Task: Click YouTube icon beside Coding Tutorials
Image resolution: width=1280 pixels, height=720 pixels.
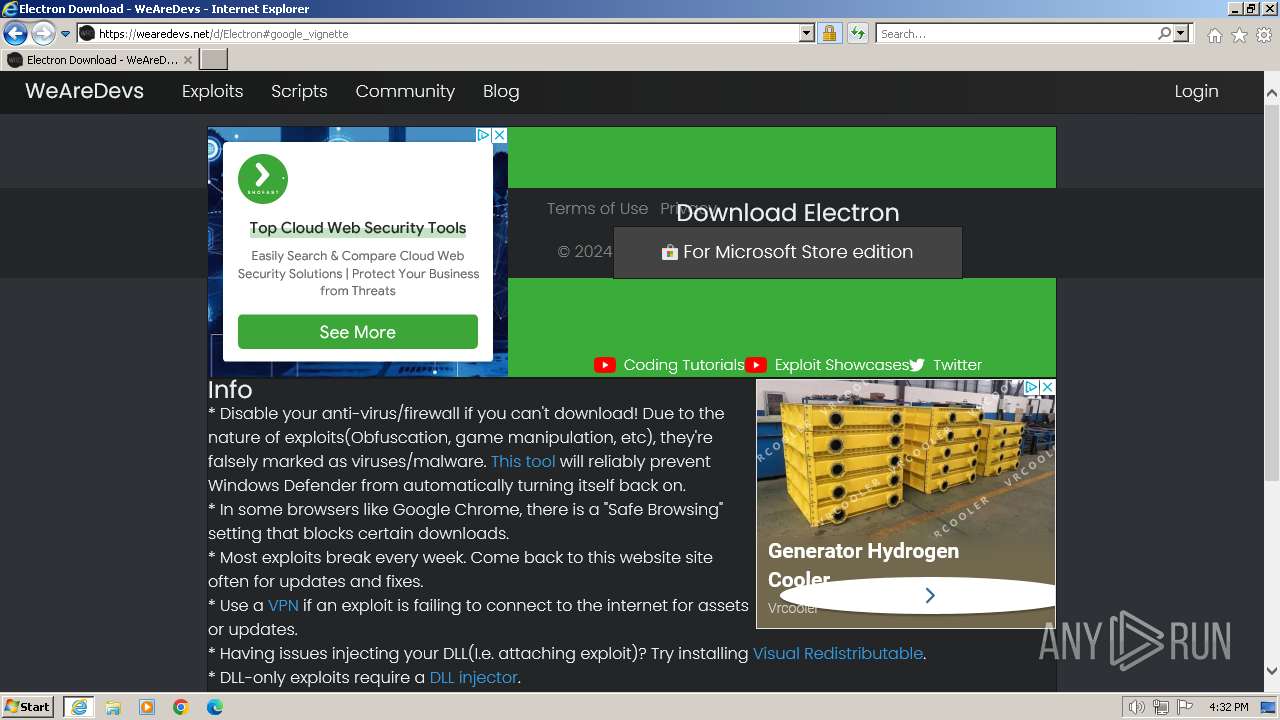Action: (x=604, y=365)
